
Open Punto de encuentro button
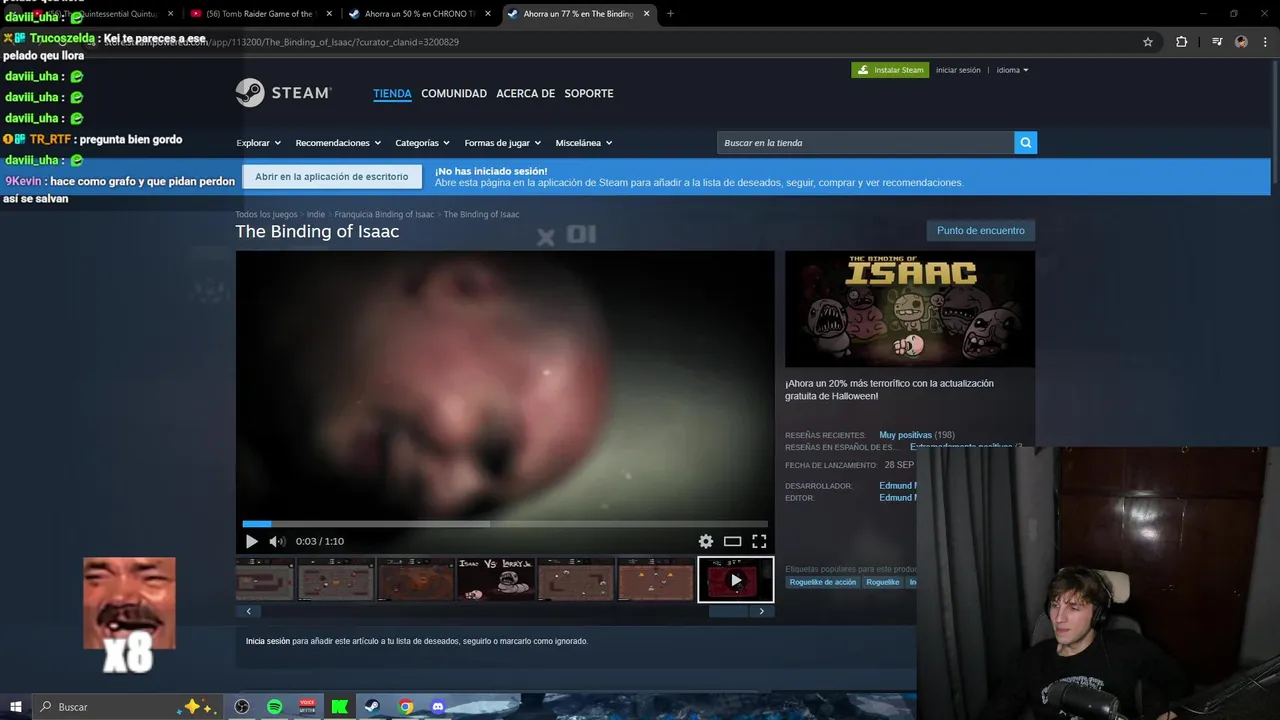pos(980,231)
